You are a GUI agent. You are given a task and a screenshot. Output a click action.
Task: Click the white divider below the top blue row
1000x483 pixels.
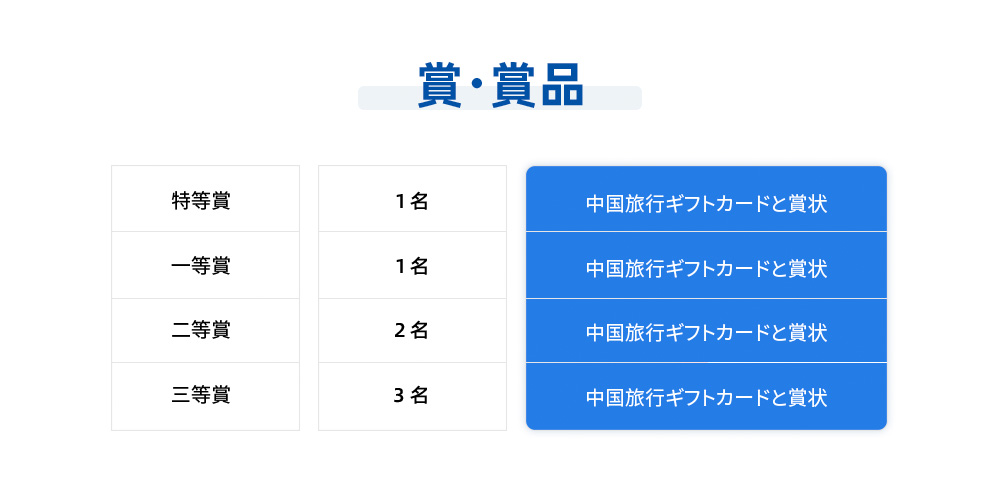[x=706, y=231]
